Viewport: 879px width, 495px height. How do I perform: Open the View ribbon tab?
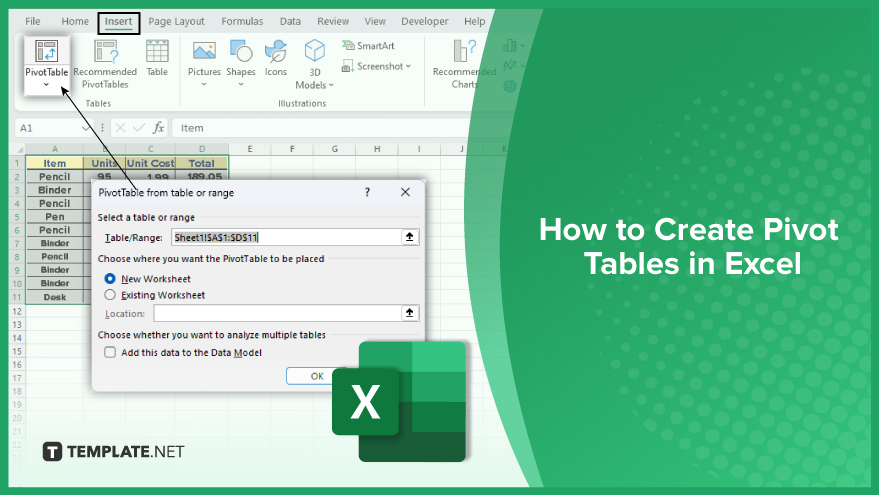point(374,21)
